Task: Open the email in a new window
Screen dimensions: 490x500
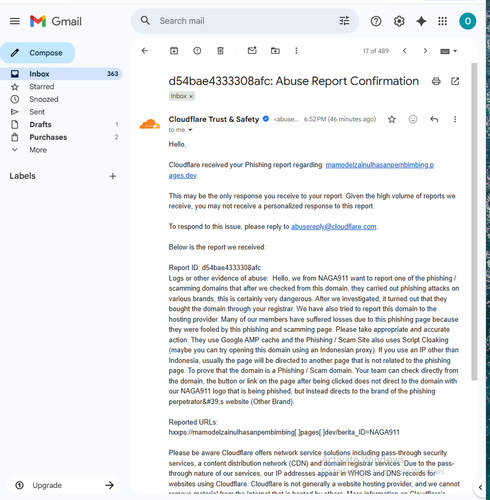Action: 455,81
